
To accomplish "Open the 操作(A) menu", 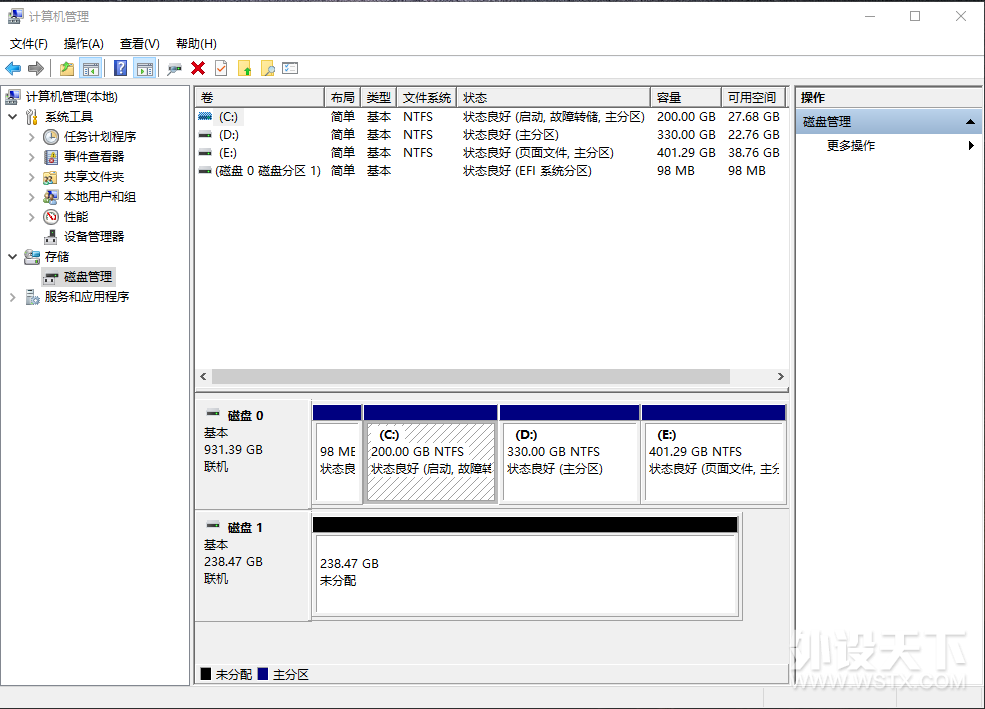I will coord(84,43).
